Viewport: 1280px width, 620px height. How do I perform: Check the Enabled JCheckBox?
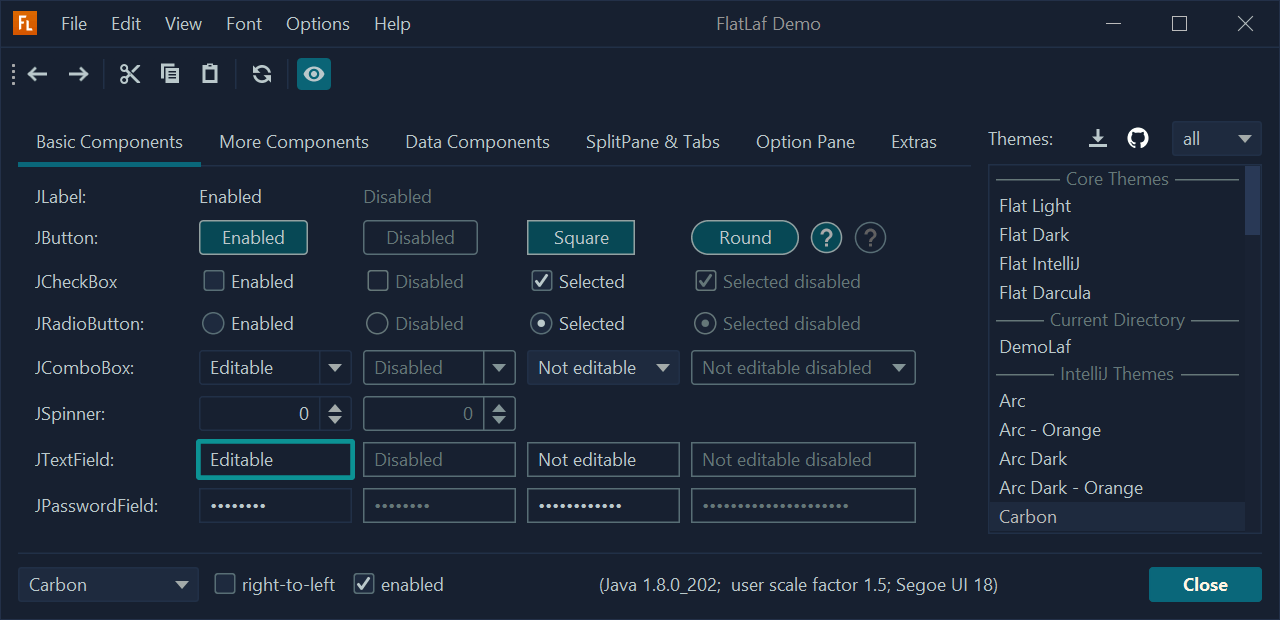point(214,281)
